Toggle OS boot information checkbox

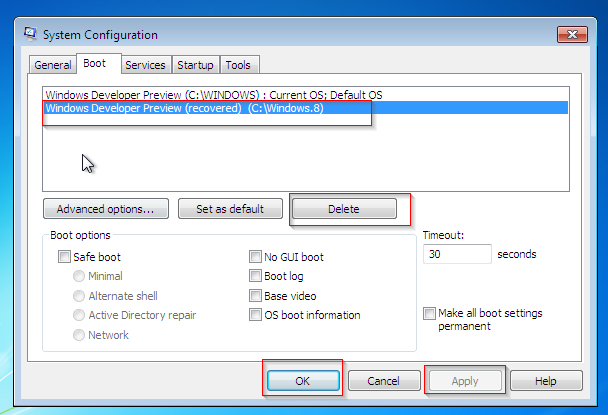click(255, 315)
